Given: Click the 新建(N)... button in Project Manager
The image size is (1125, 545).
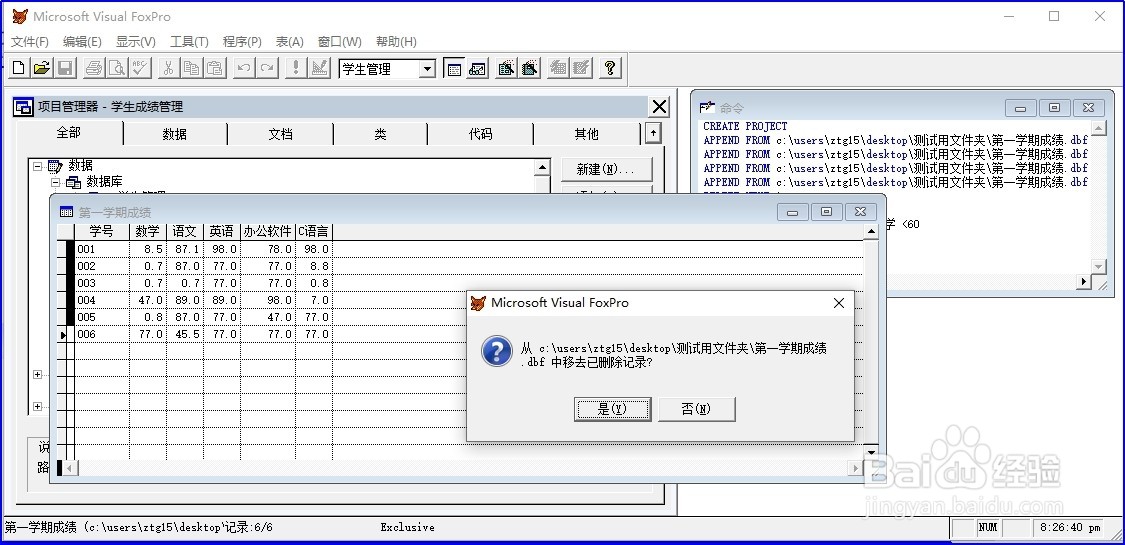Looking at the screenshot, I should (606, 169).
